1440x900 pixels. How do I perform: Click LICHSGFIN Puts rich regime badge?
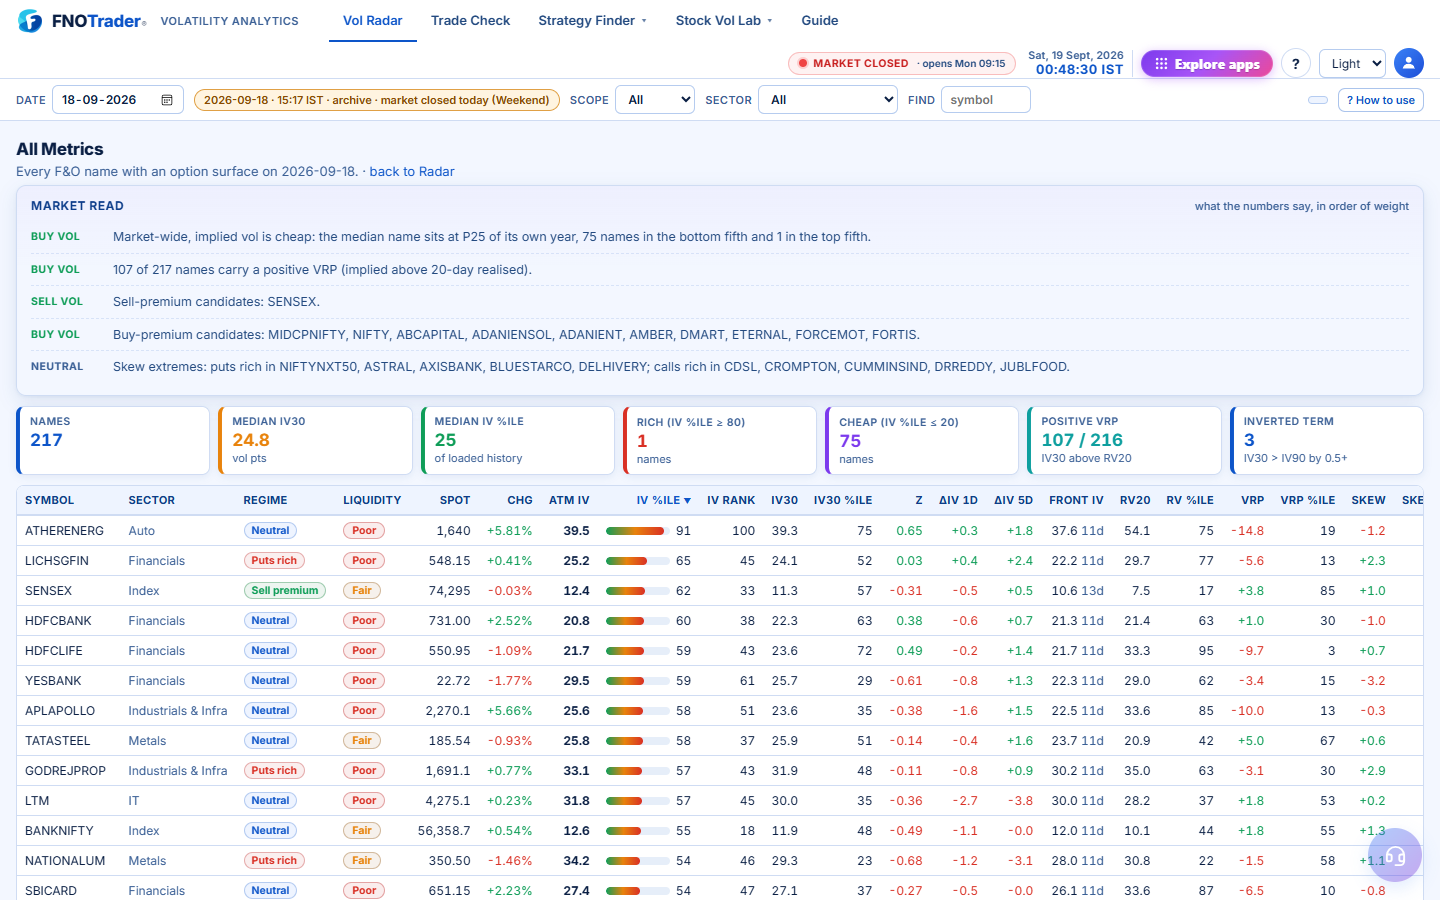(x=274, y=561)
